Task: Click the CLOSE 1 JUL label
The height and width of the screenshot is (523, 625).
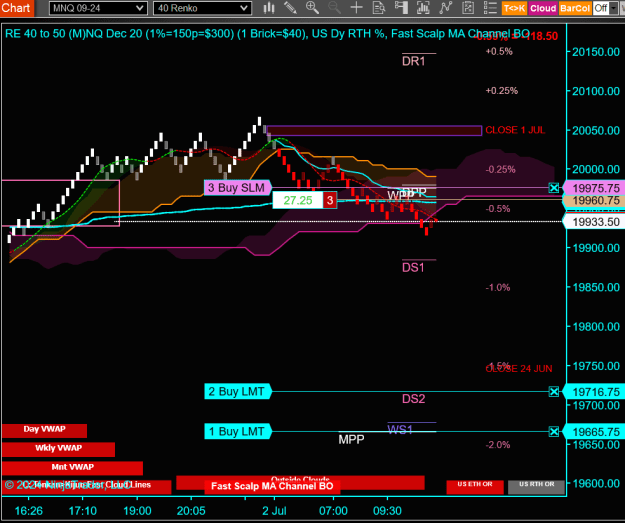Action: [x=515, y=130]
